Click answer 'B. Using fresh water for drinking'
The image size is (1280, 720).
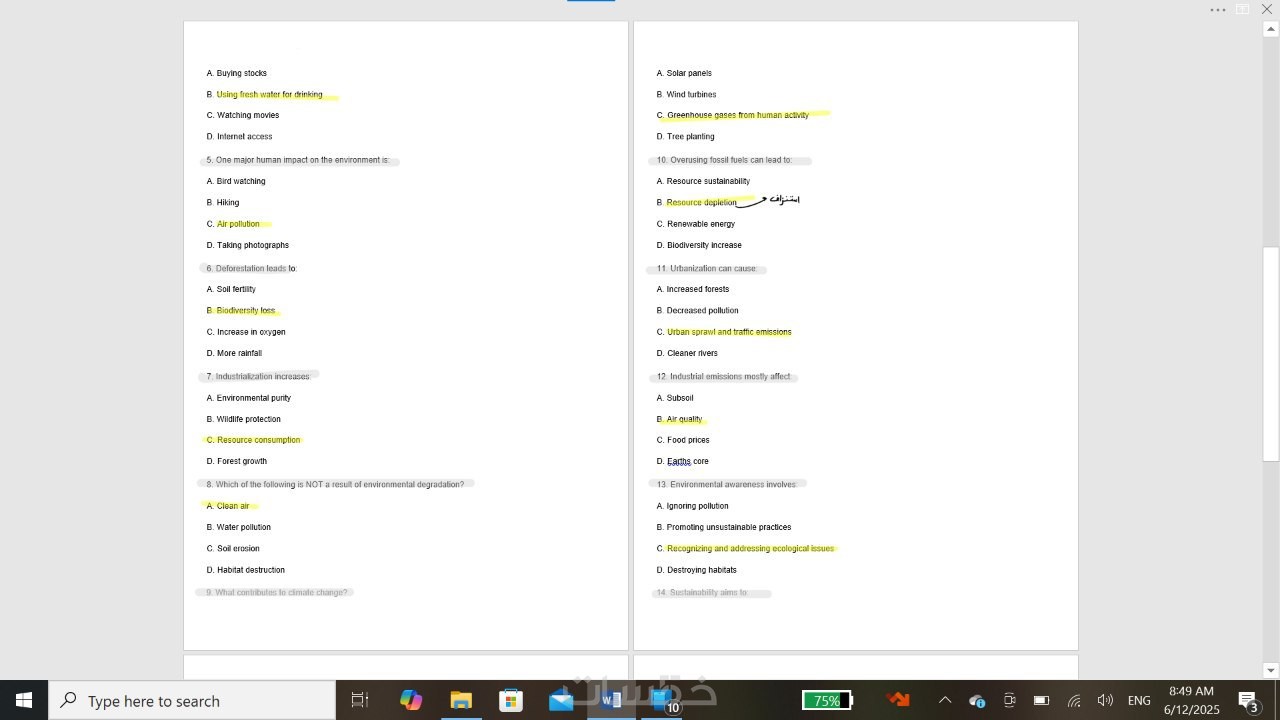265,94
